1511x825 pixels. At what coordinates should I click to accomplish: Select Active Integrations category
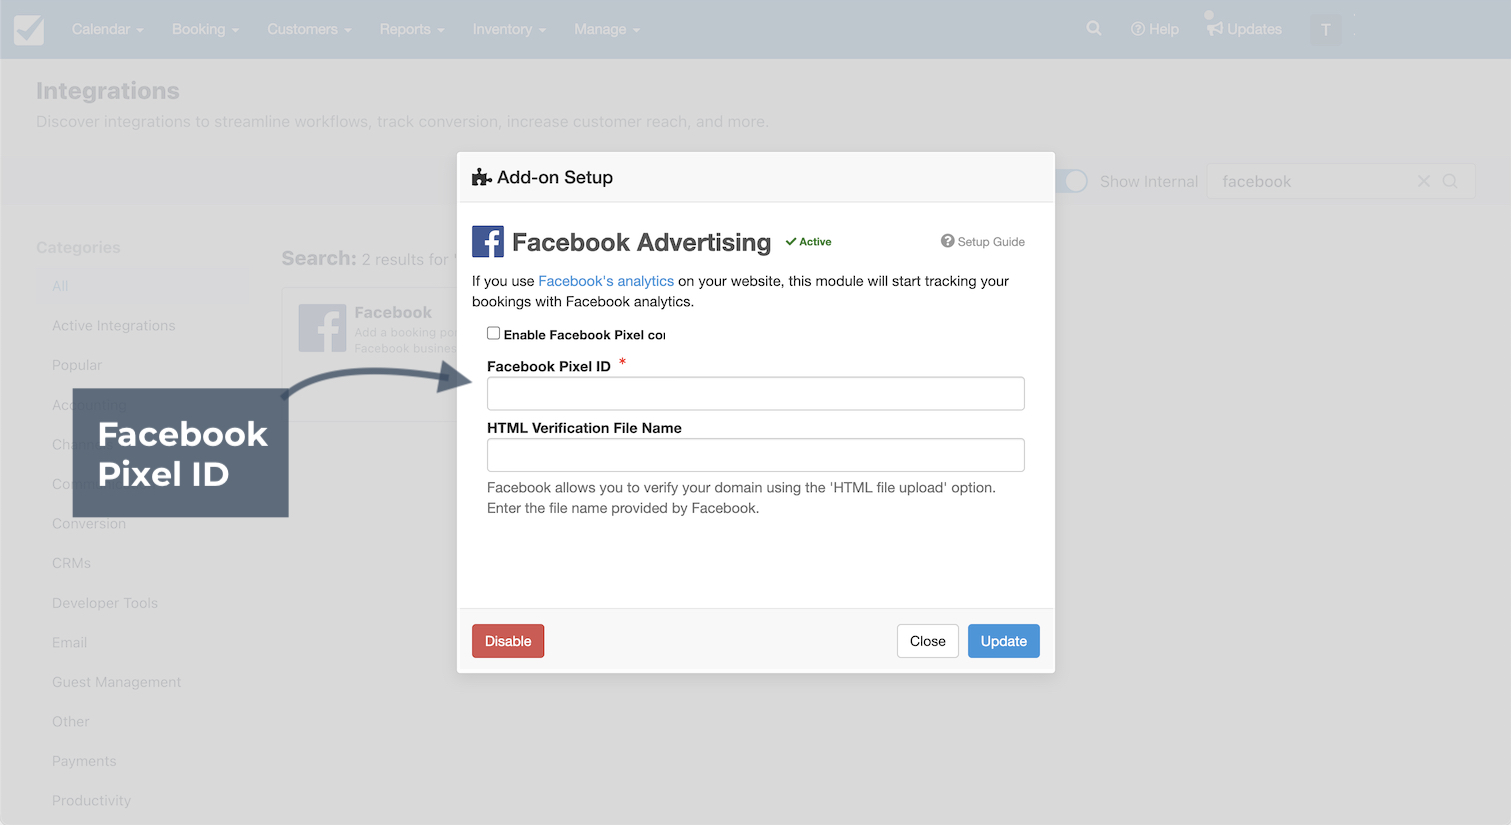114,325
